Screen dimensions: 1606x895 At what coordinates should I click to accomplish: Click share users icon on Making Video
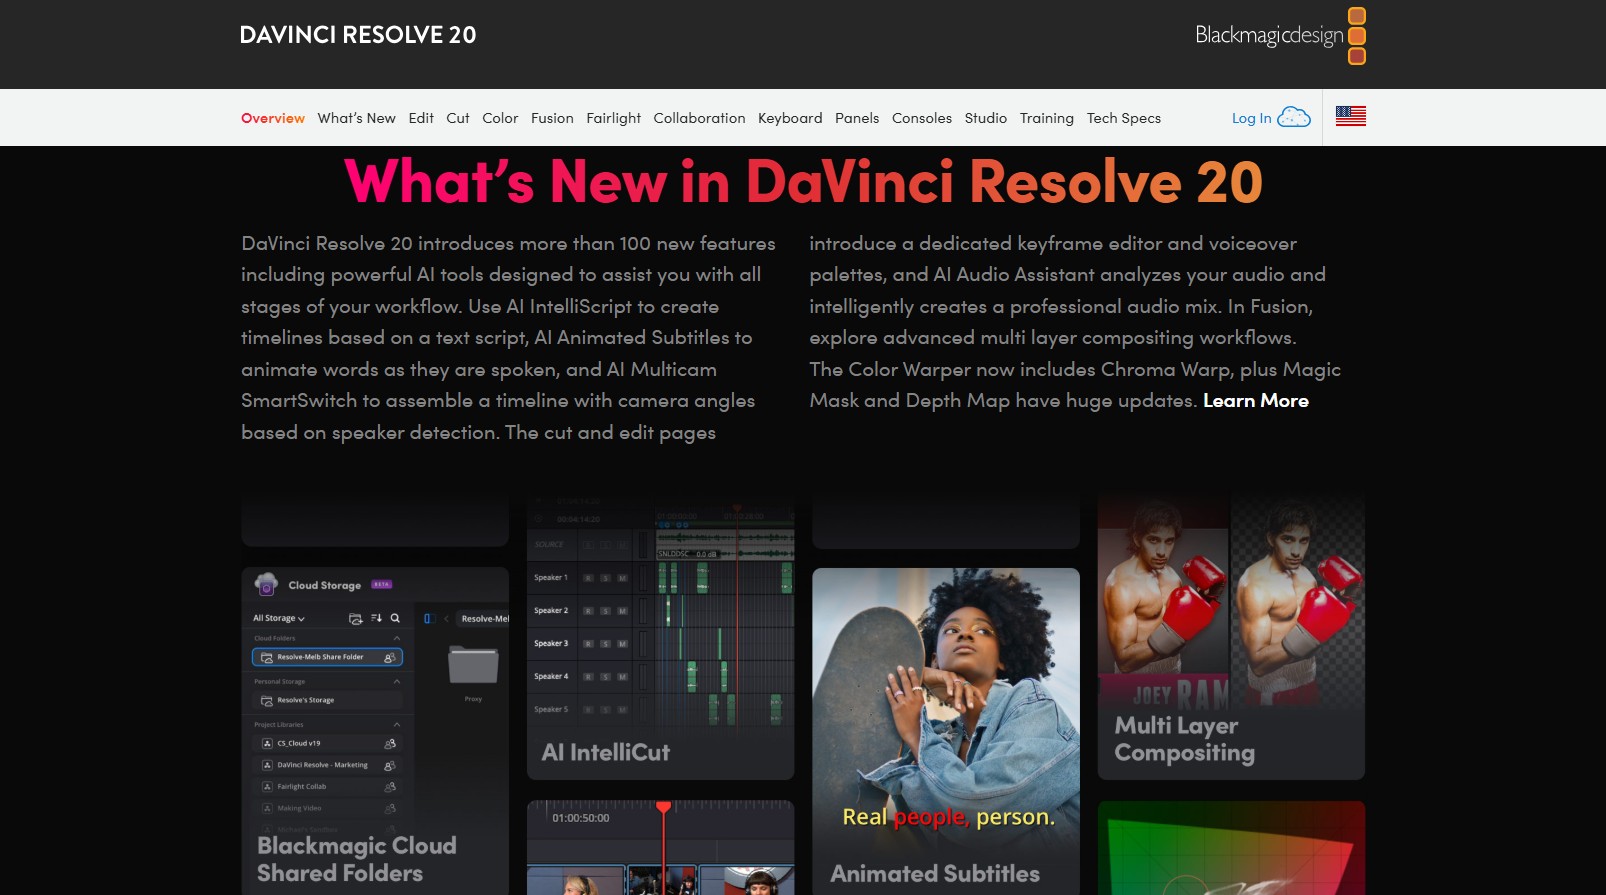tap(390, 808)
